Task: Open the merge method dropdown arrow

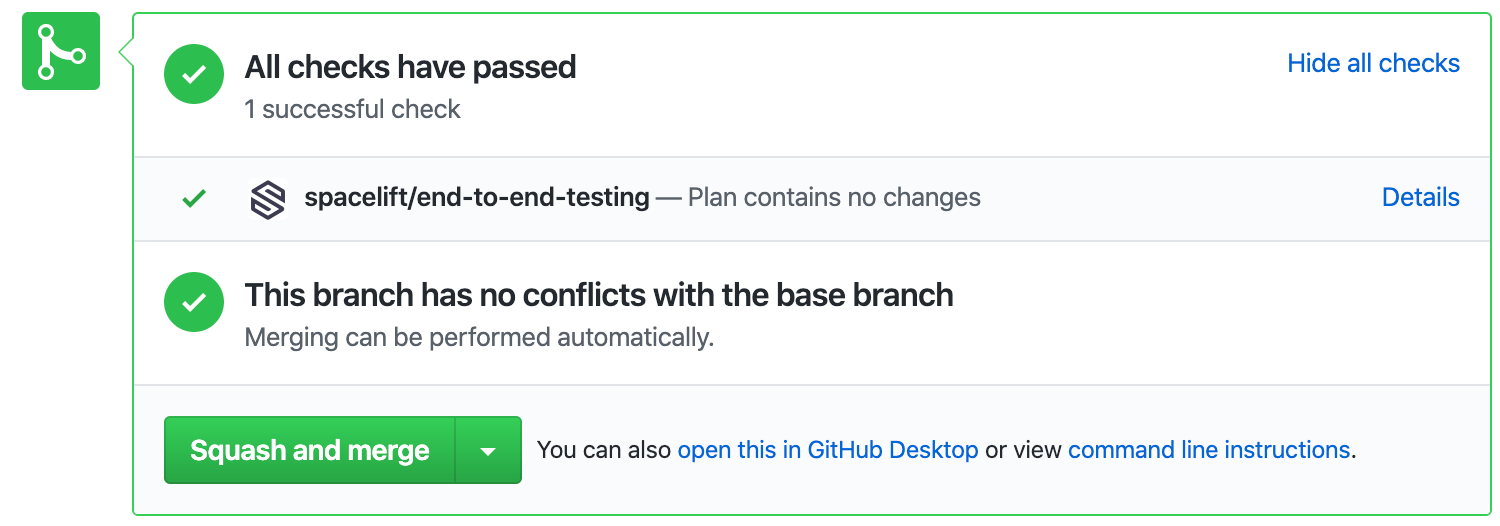Action: pos(488,451)
